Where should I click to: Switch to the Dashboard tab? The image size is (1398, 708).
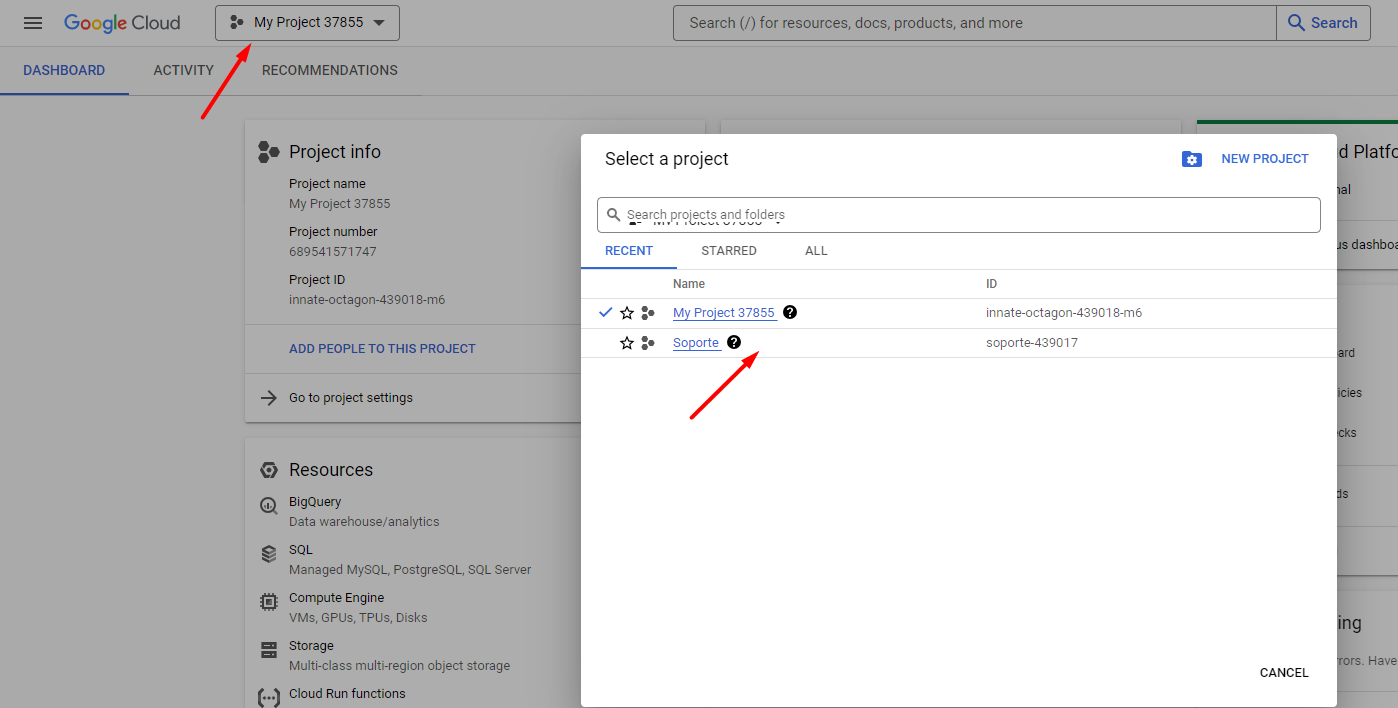[x=64, y=70]
